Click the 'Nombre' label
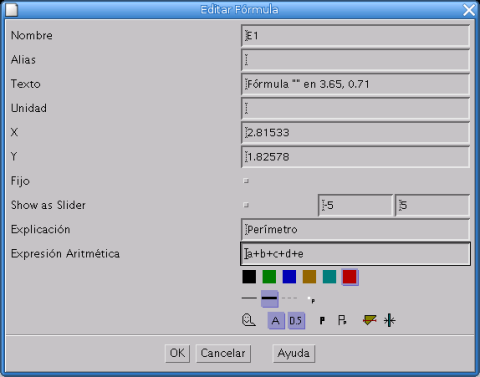The image size is (480, 377). (32, 35)
